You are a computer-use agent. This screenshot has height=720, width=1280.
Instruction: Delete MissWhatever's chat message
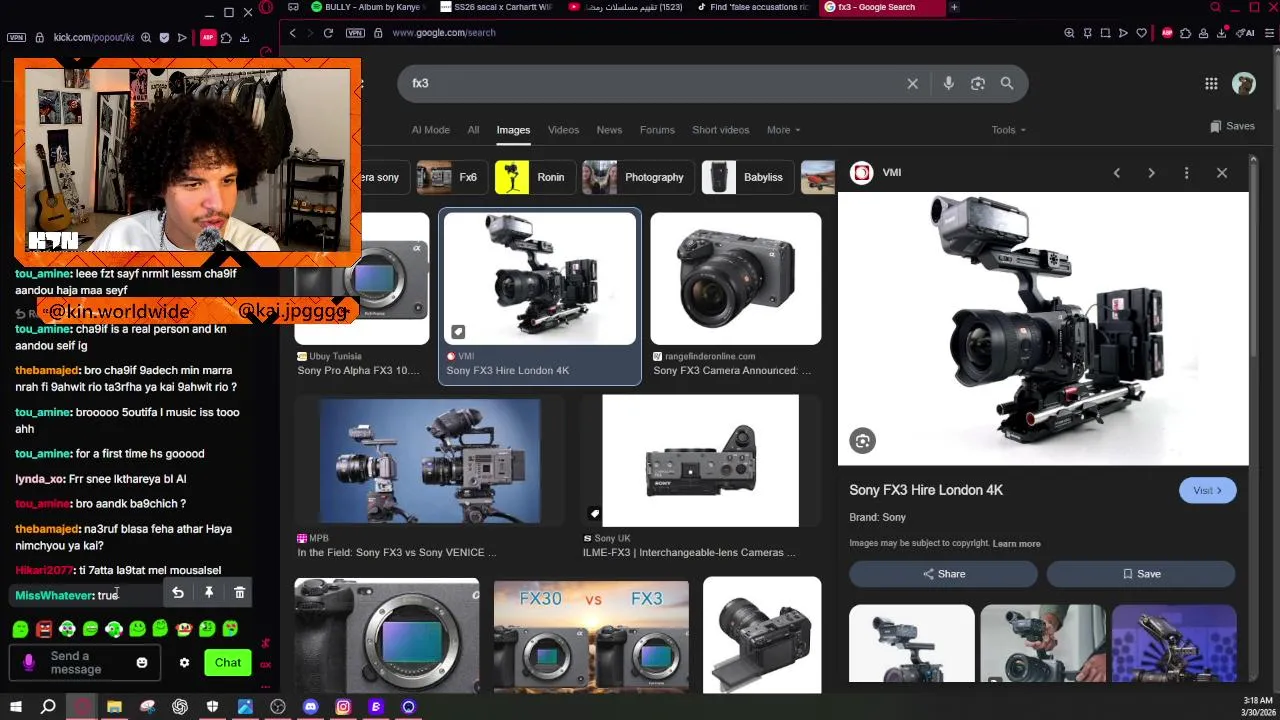coord(239,593)
